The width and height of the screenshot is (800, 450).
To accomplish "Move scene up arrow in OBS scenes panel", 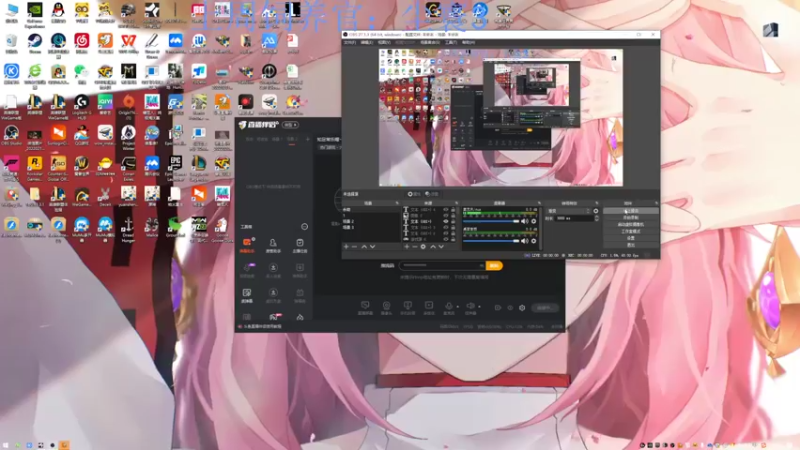I will 364,247.
